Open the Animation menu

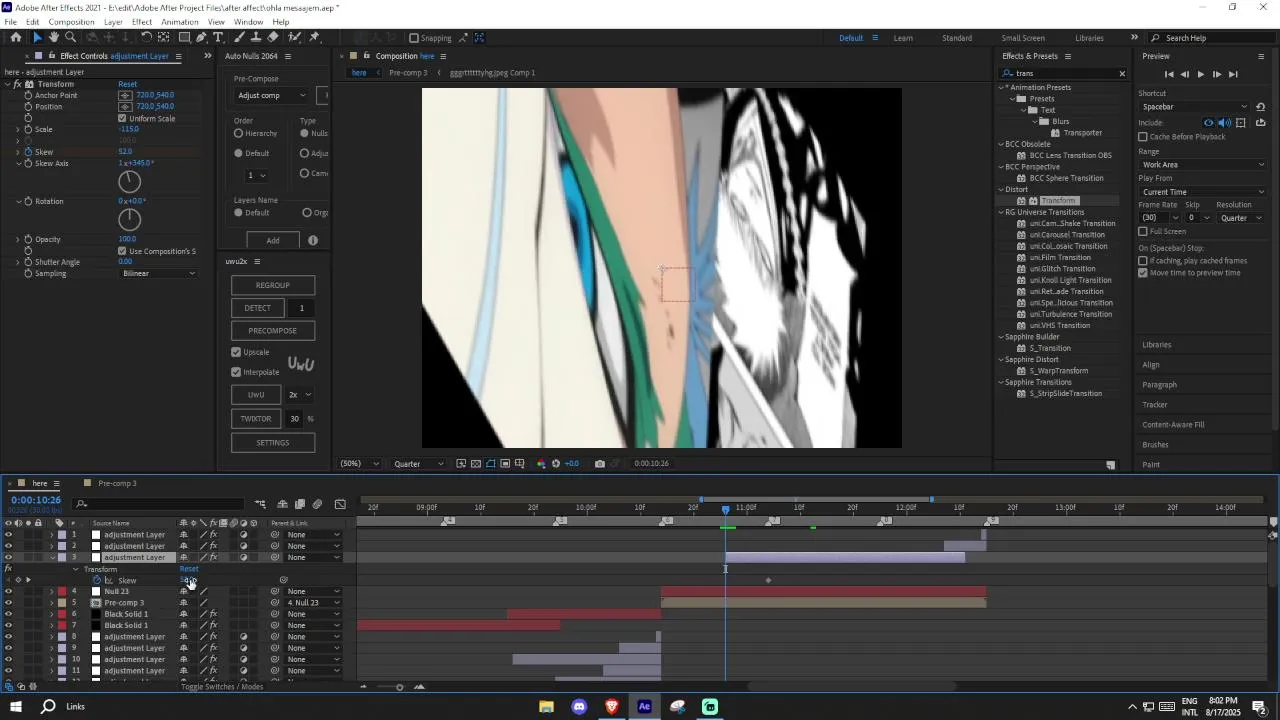pos(179,22)
